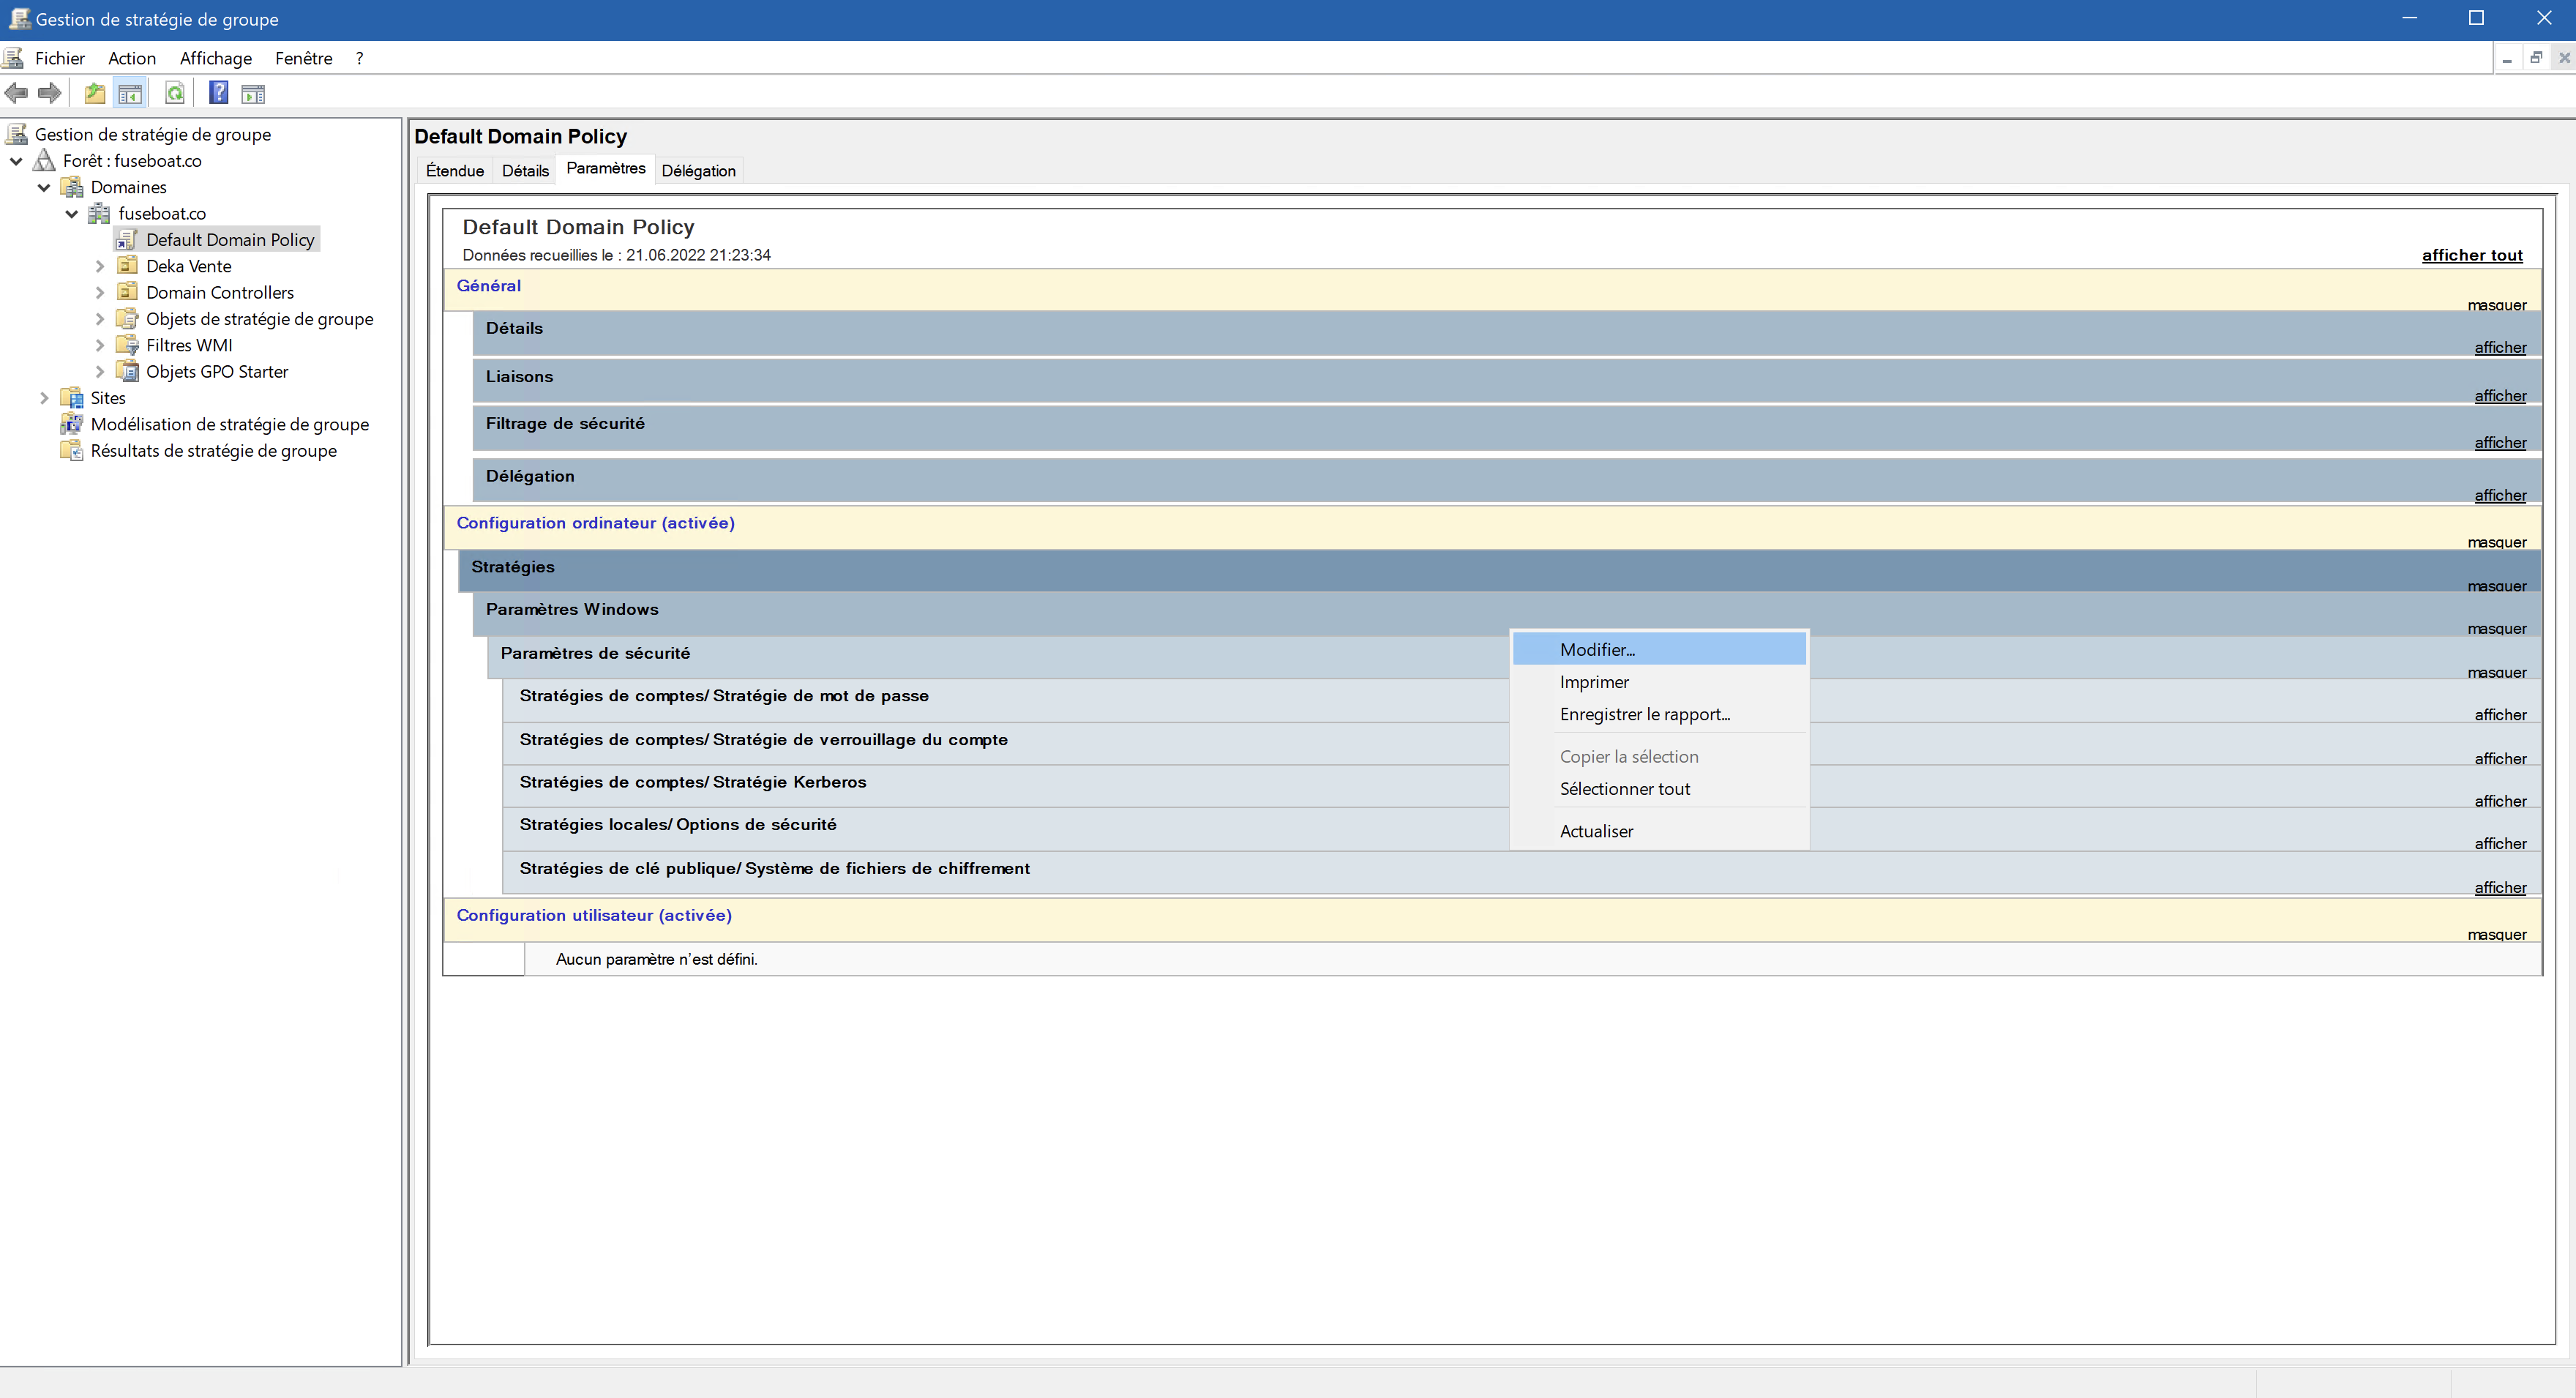Click the green Refresh page icon
This screenshot has height=1398, width=2576.
(175, 94)
